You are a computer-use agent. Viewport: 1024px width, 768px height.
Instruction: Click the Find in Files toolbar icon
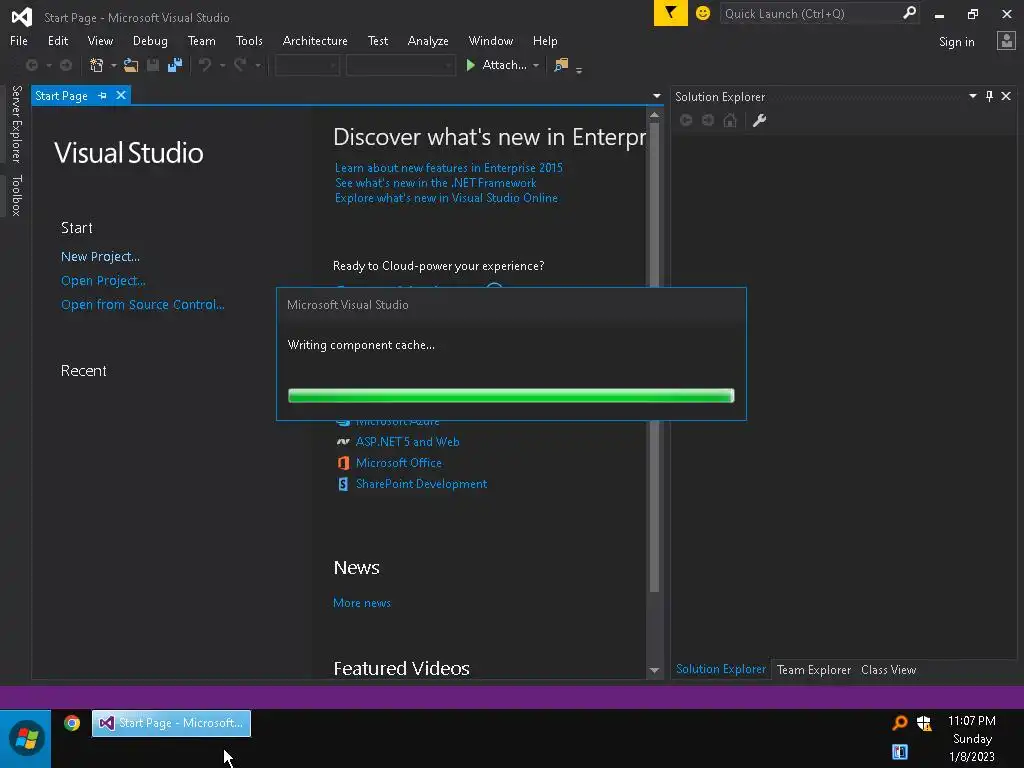coord(561,65)
